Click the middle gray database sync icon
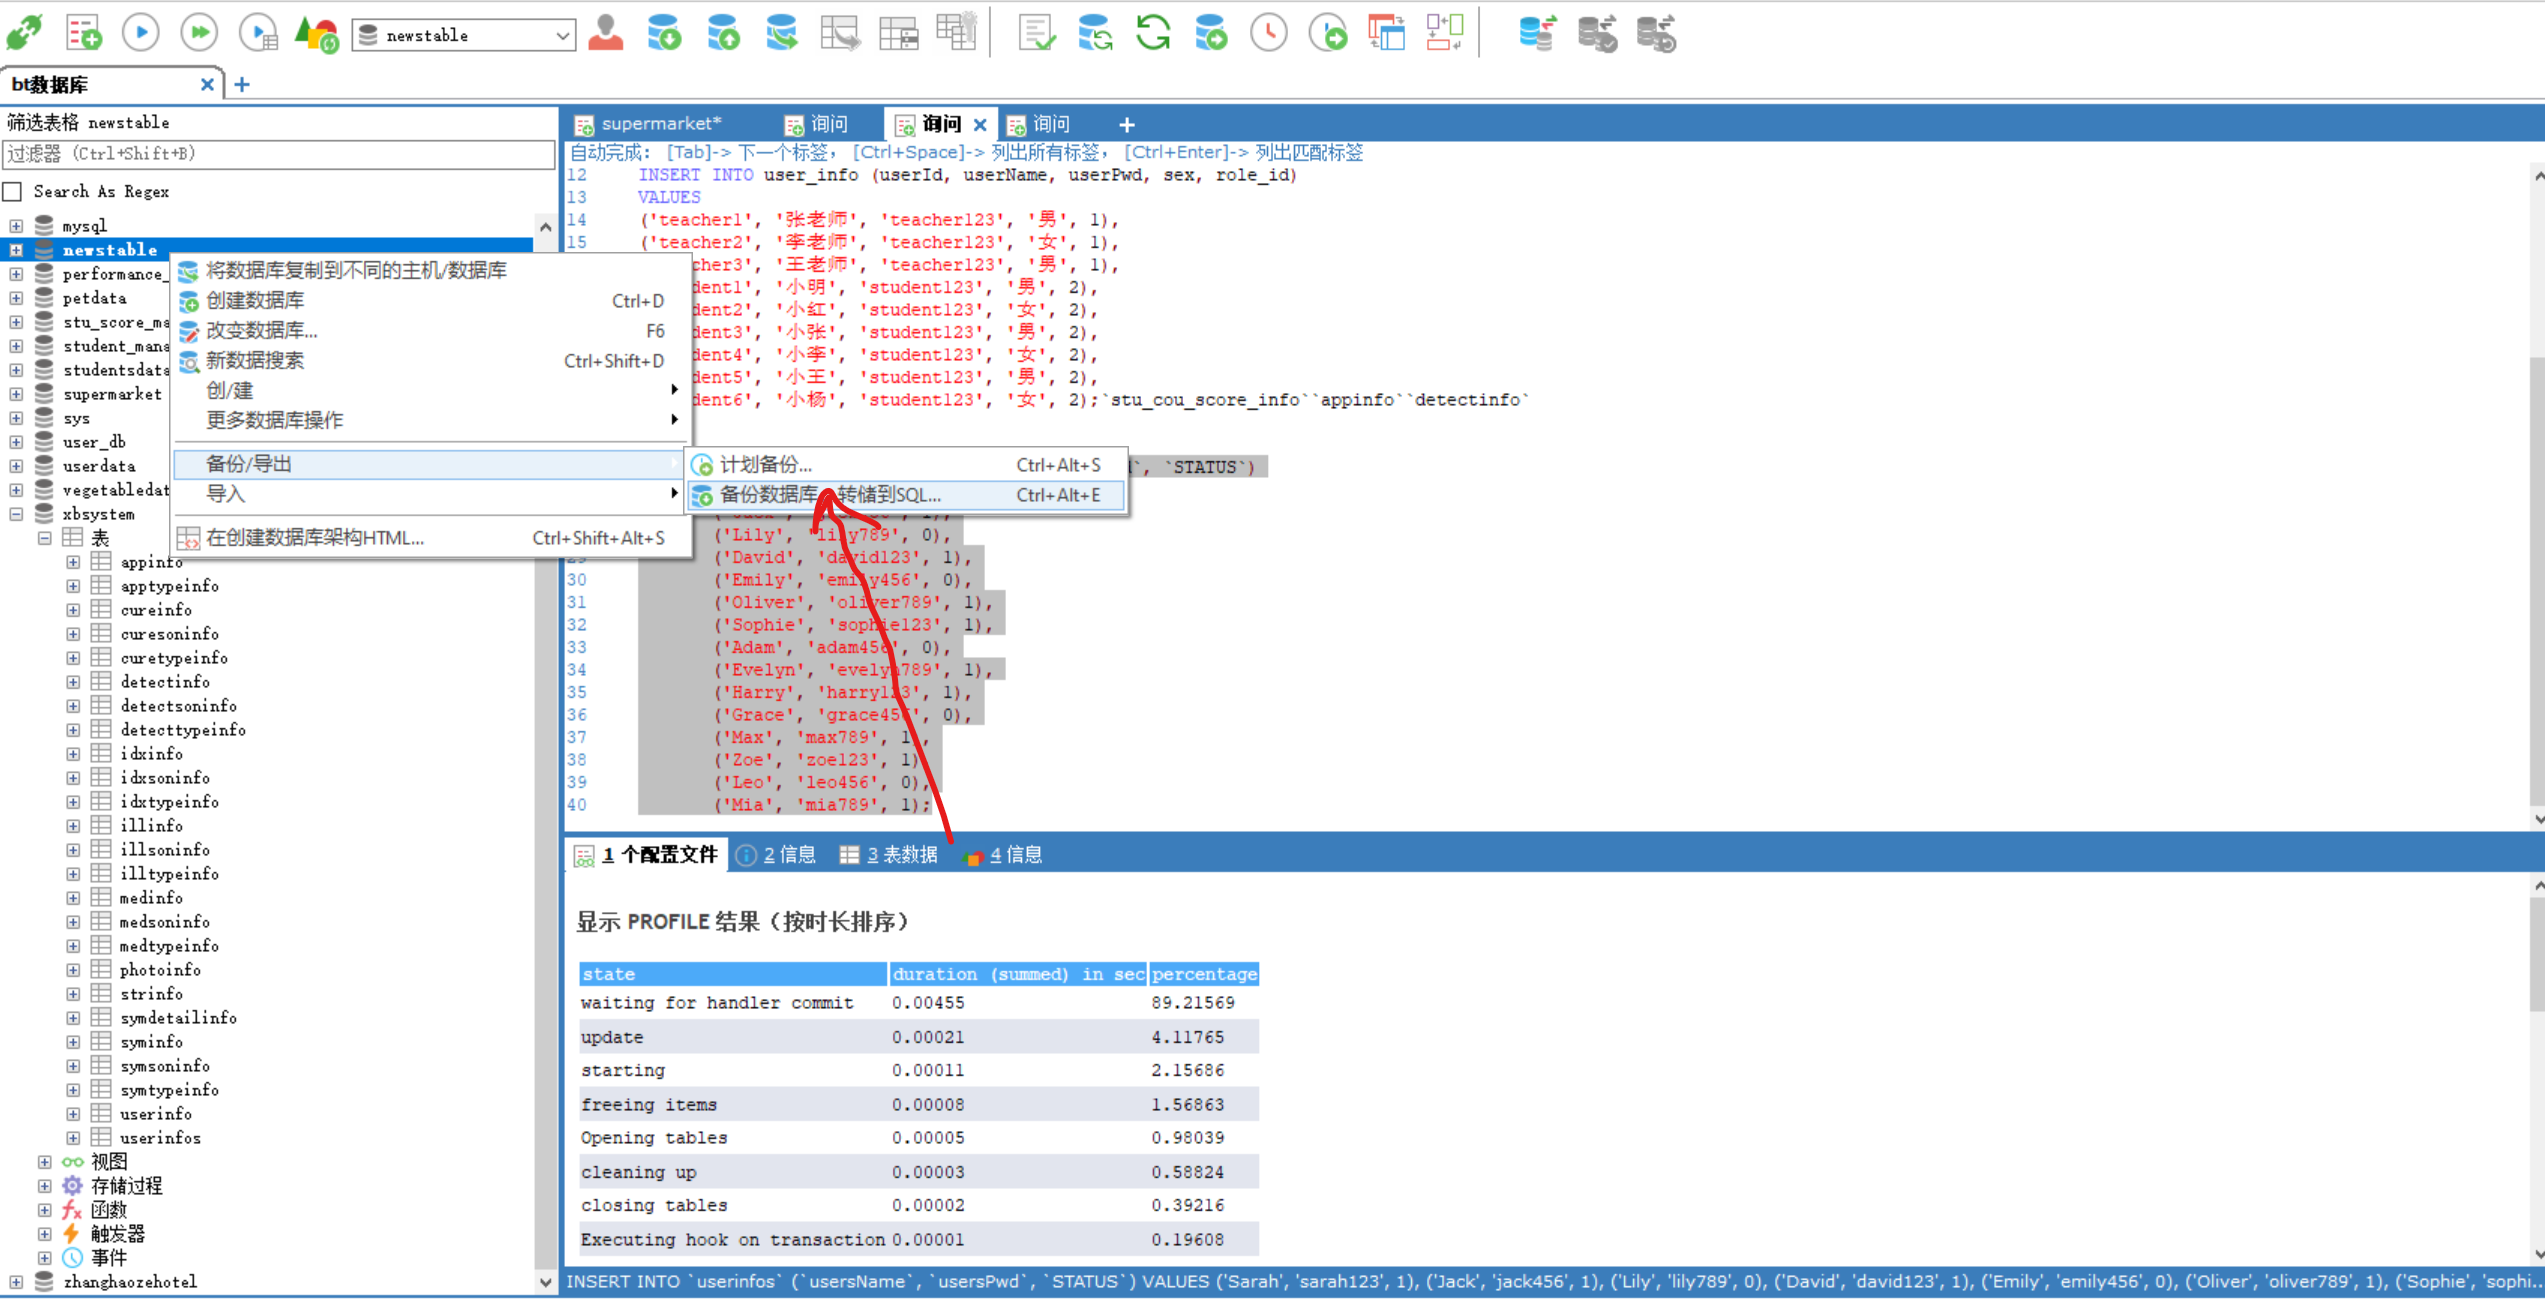Viewport: 2545px width, 1303px height. [x=1597, y=33]
